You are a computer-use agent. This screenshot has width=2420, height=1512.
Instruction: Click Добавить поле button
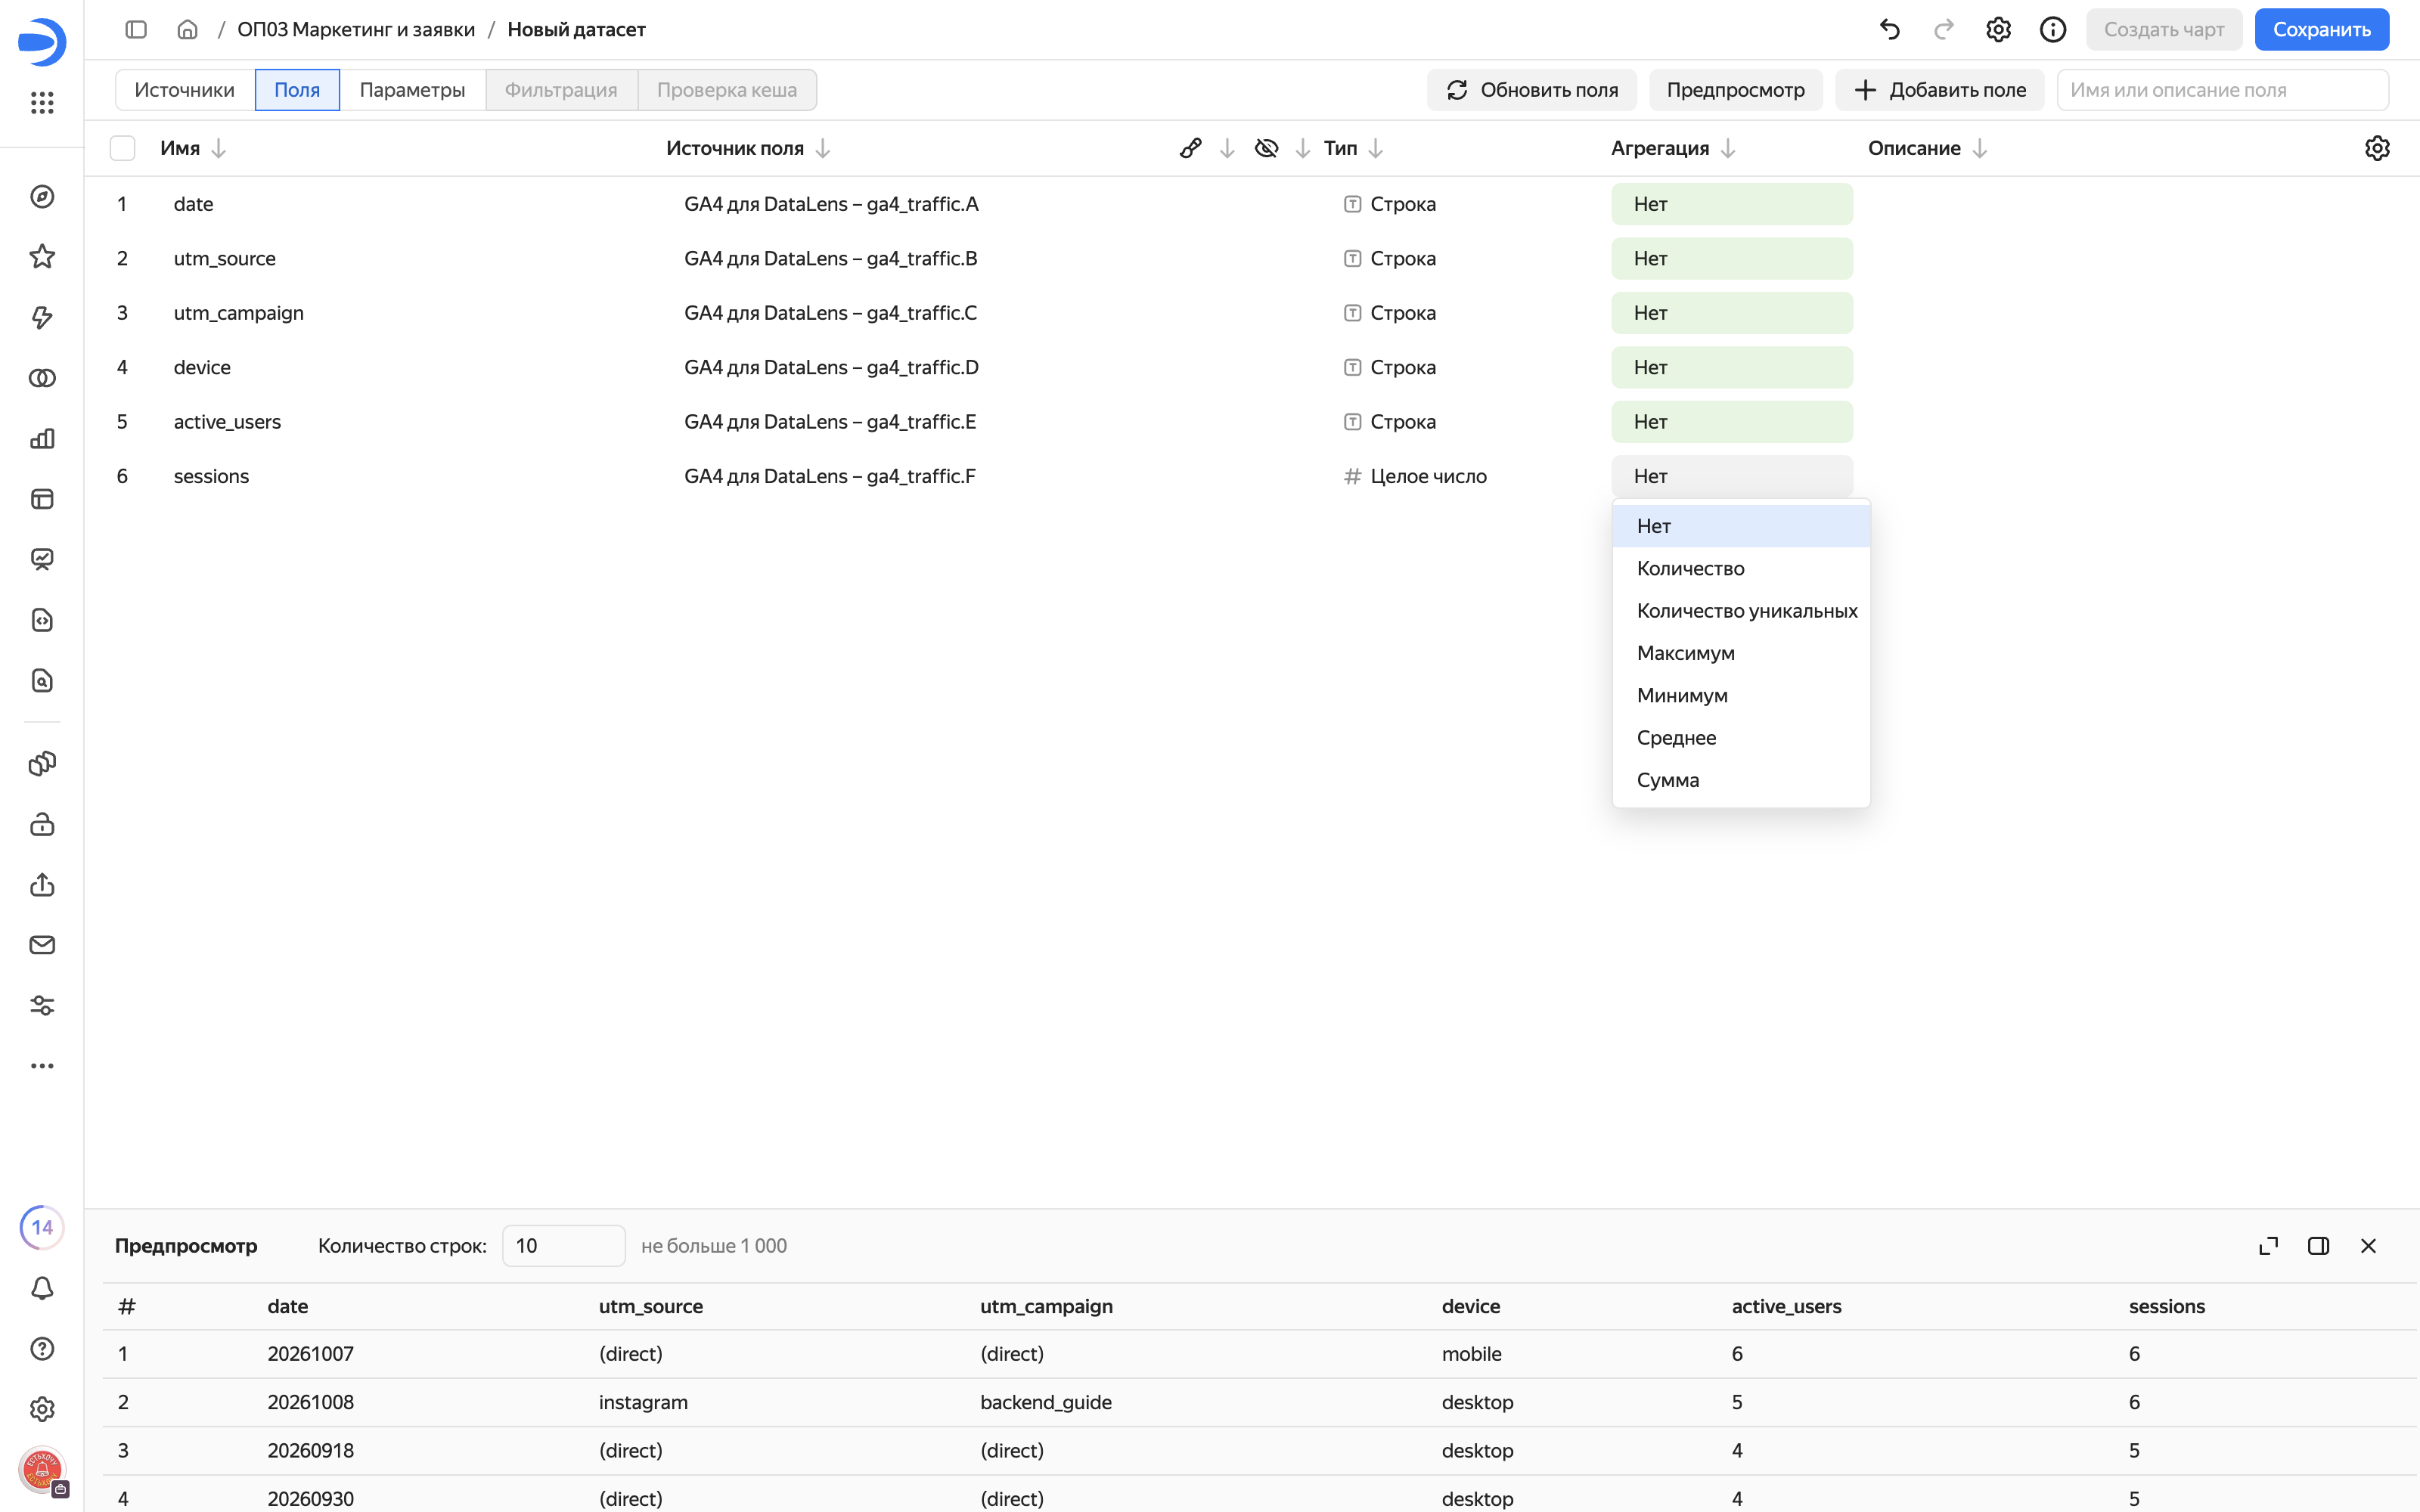coord(1939,90)
